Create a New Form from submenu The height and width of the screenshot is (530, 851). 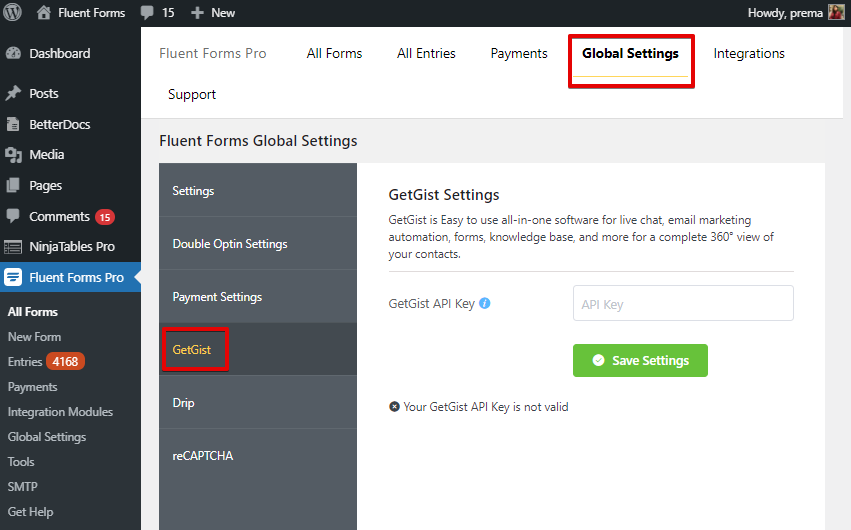coord(34,337)
